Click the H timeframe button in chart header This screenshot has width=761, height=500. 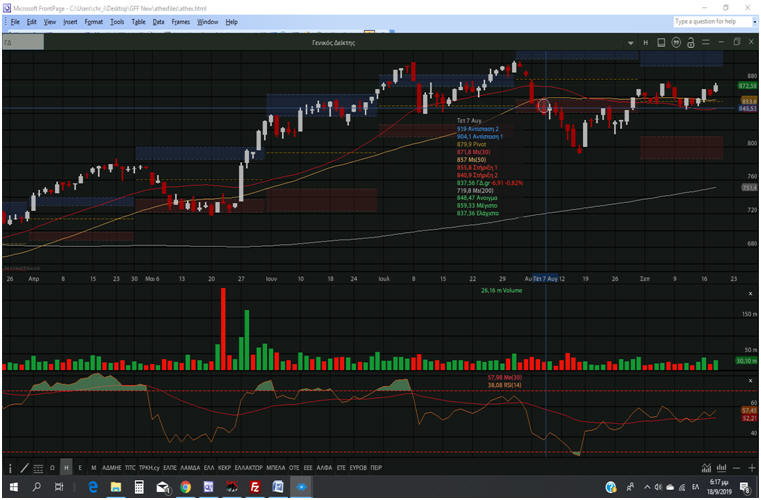645,43
